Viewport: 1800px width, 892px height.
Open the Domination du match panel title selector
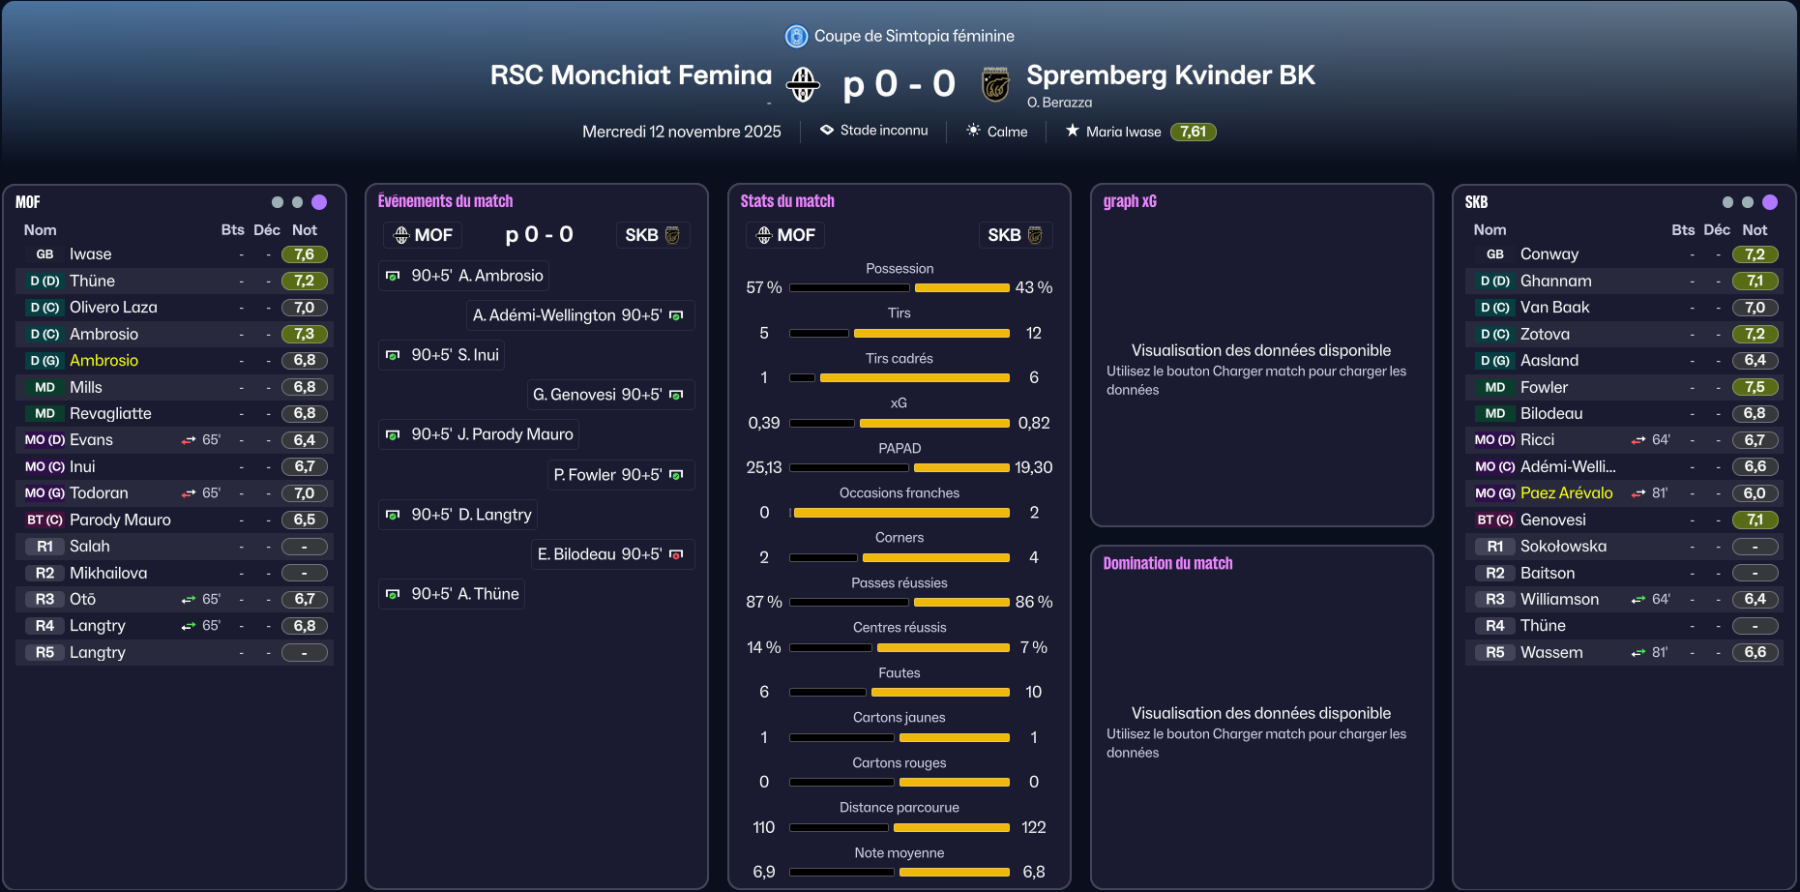pos(1167,563)
